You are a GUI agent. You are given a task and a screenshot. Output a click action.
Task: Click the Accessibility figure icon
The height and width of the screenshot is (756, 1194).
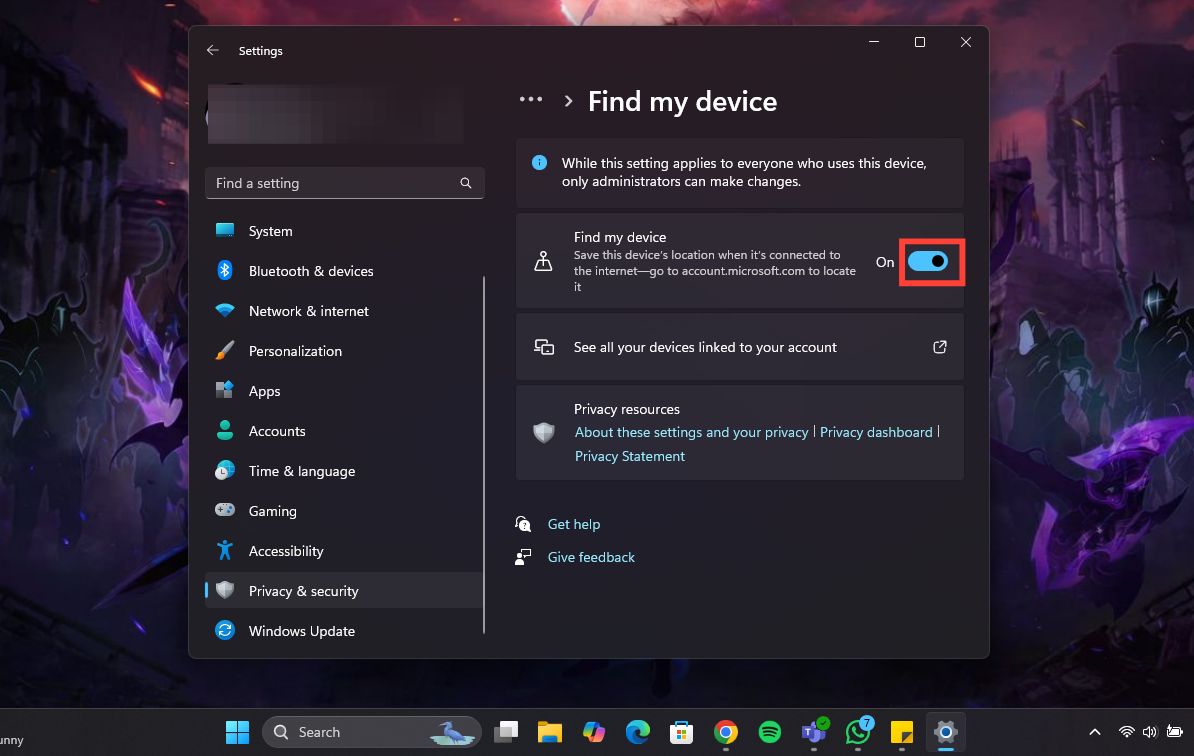[225, 551]
